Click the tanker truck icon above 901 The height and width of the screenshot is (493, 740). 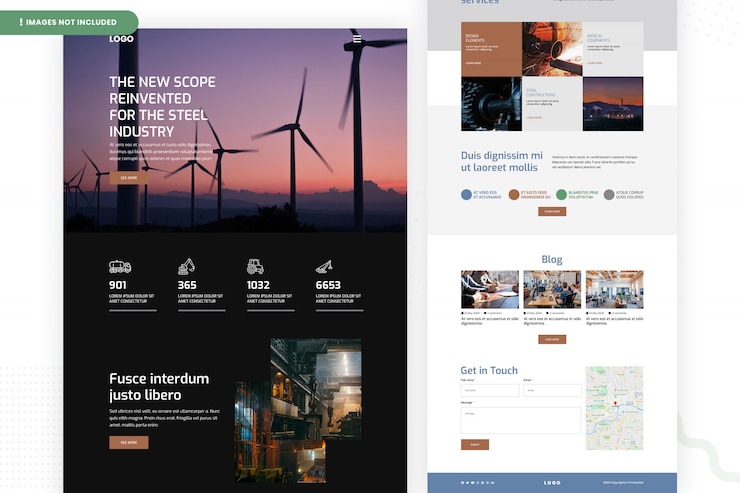pyautogui.click(x=120, y=267)
